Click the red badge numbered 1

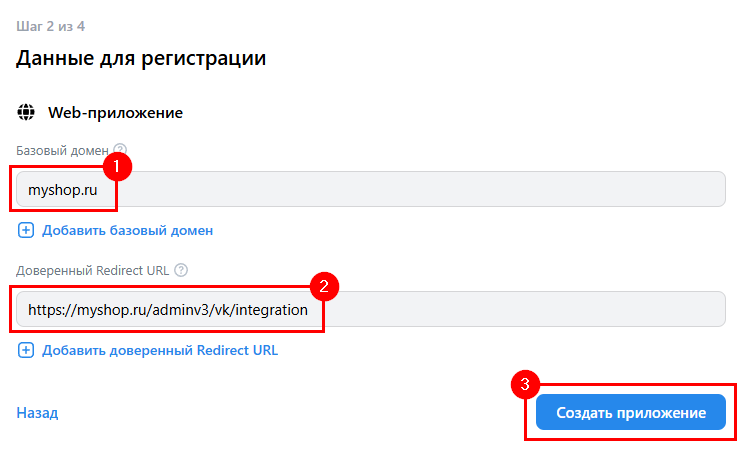click(x=117, y=166)
